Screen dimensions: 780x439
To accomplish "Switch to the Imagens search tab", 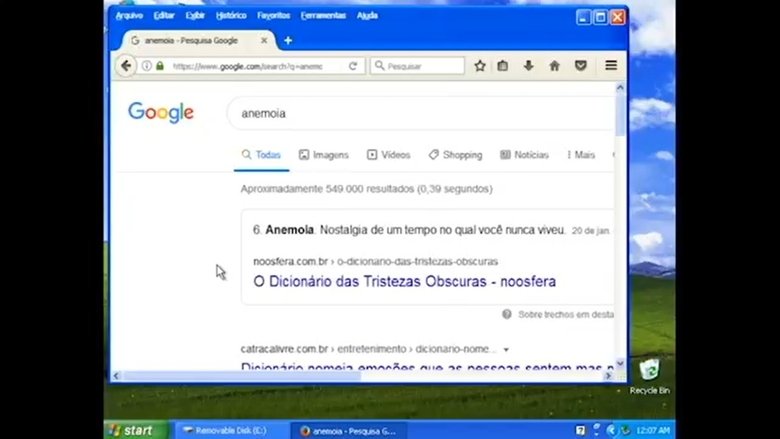I will pos(324,155).
